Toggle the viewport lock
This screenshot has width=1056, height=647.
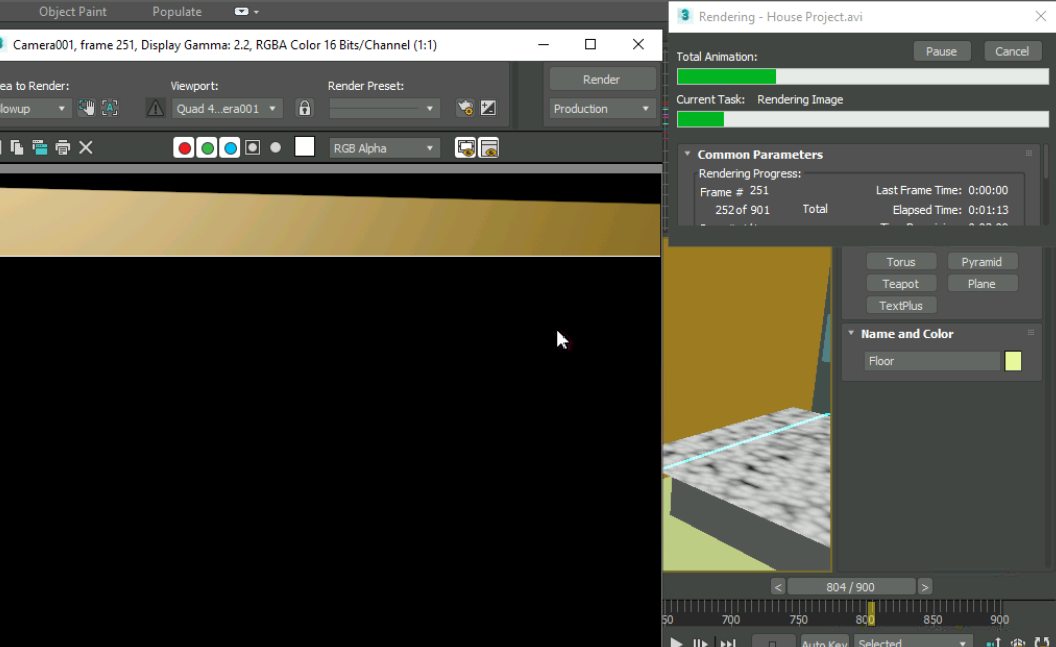304,108
